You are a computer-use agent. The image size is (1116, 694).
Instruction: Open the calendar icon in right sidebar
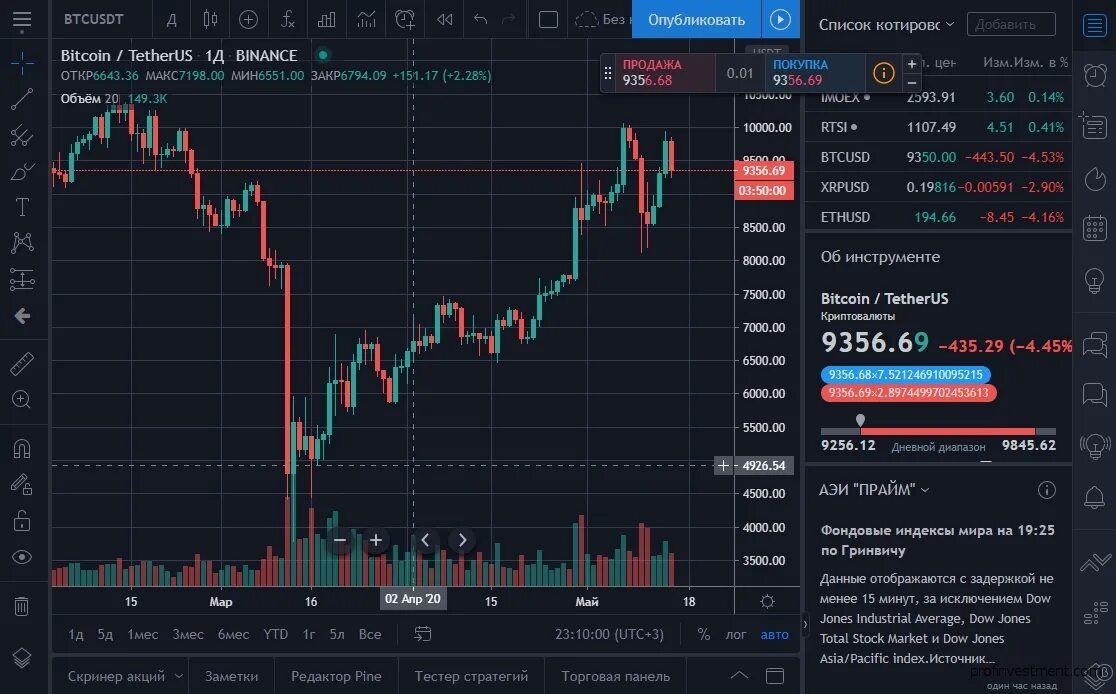click(1095, 228)
